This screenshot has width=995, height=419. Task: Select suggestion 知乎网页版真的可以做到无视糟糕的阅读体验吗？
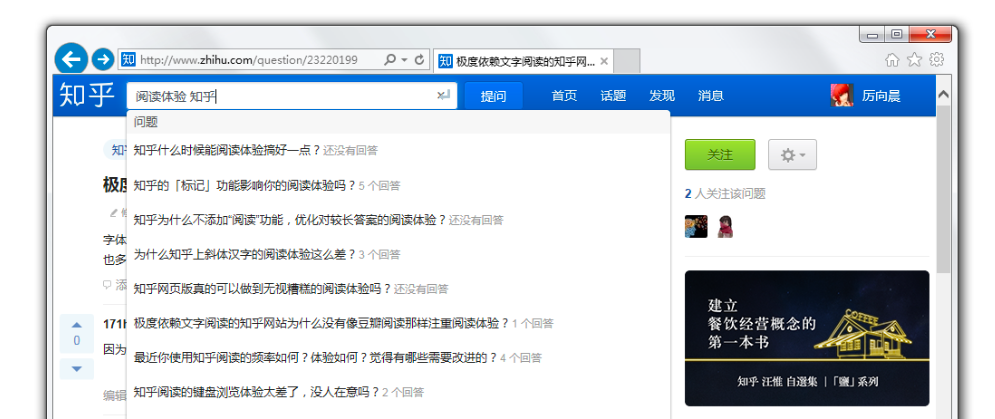[x=399, y=288]
